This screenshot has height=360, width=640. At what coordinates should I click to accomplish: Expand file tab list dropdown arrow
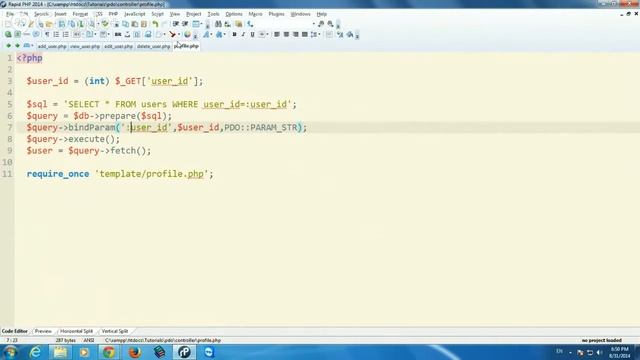pos(32,46)
